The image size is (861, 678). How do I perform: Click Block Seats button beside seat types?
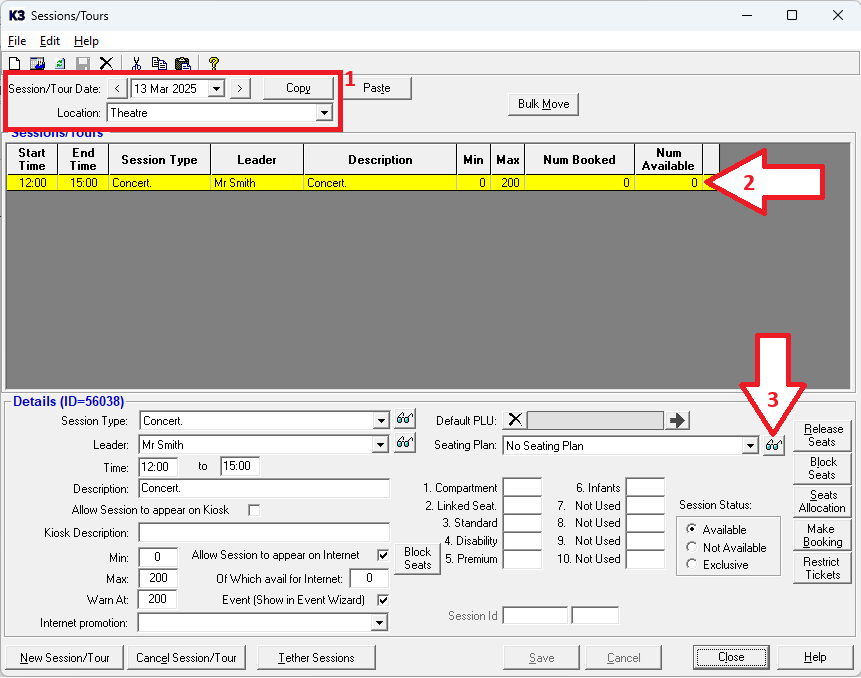point(417,558)
